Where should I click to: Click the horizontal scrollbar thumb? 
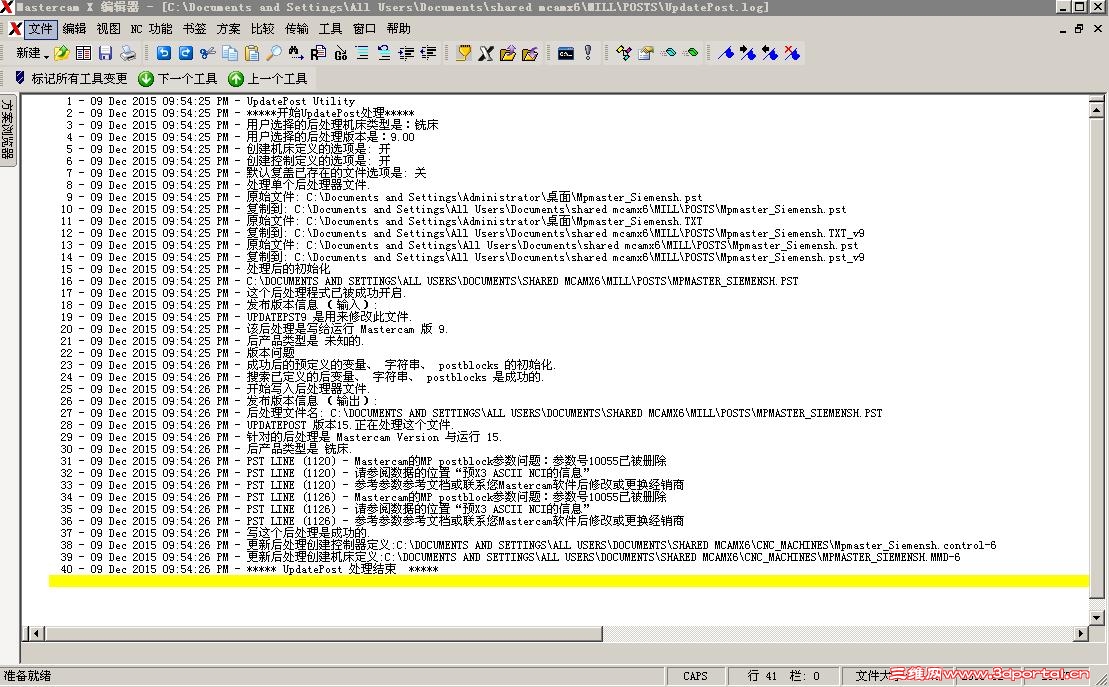click(323, 633)
